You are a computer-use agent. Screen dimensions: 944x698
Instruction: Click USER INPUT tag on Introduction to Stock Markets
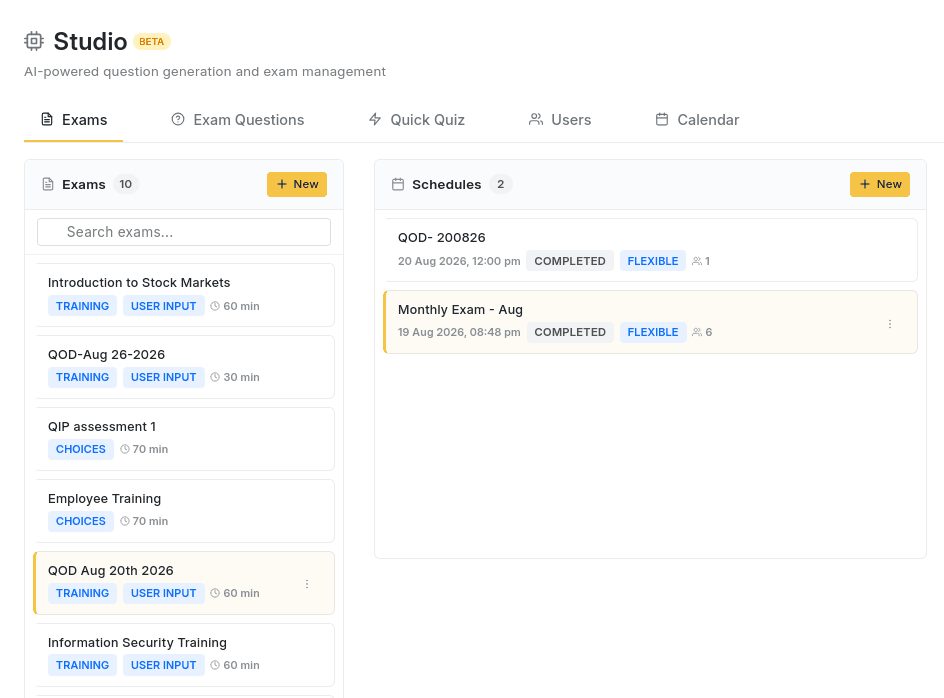[x=164, y=306]
